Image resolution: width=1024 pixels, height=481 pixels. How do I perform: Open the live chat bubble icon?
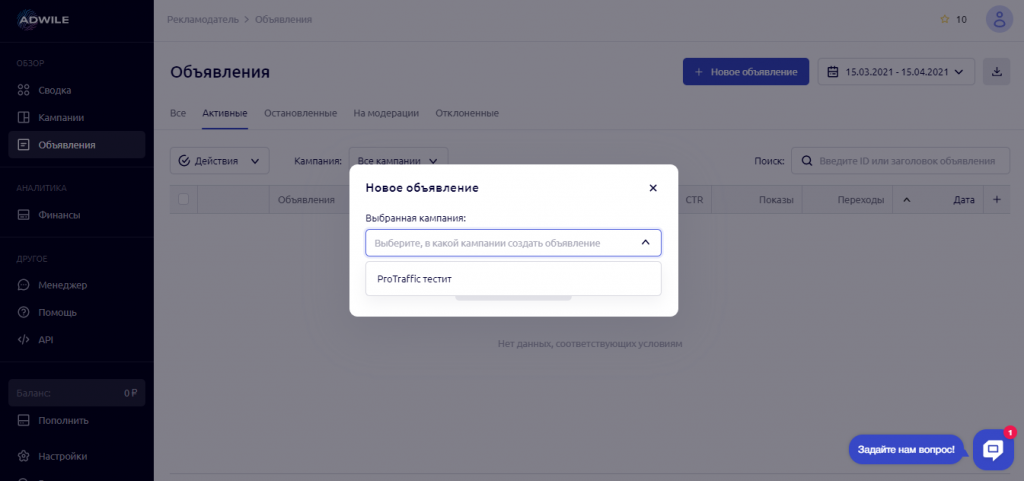click(993, 450)
